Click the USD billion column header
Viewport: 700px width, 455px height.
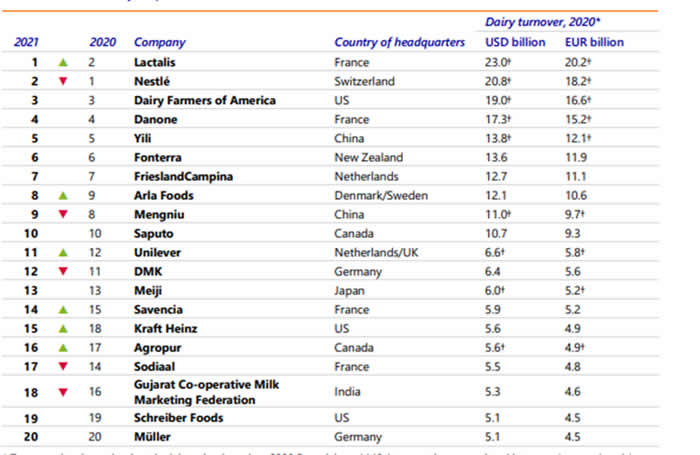coord(515,42)
